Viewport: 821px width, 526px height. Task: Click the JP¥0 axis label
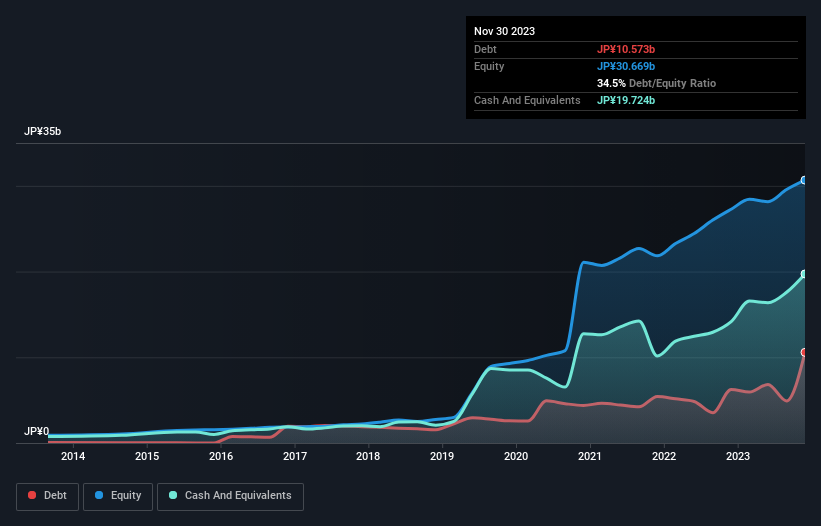click(x=37, y=431)
